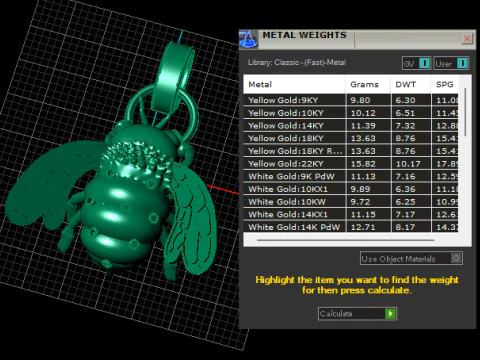Click the 12.71 grams value

(x=363, y=227)
